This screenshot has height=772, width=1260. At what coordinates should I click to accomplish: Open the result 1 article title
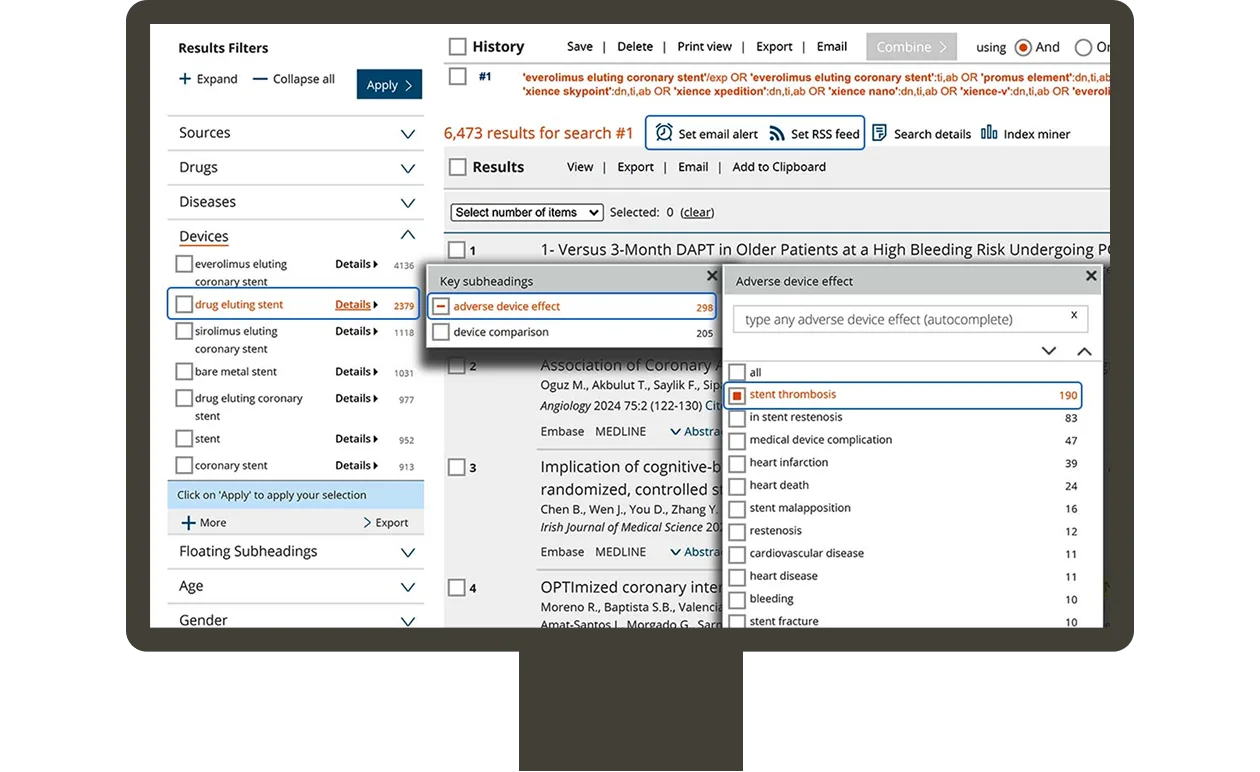825,250
